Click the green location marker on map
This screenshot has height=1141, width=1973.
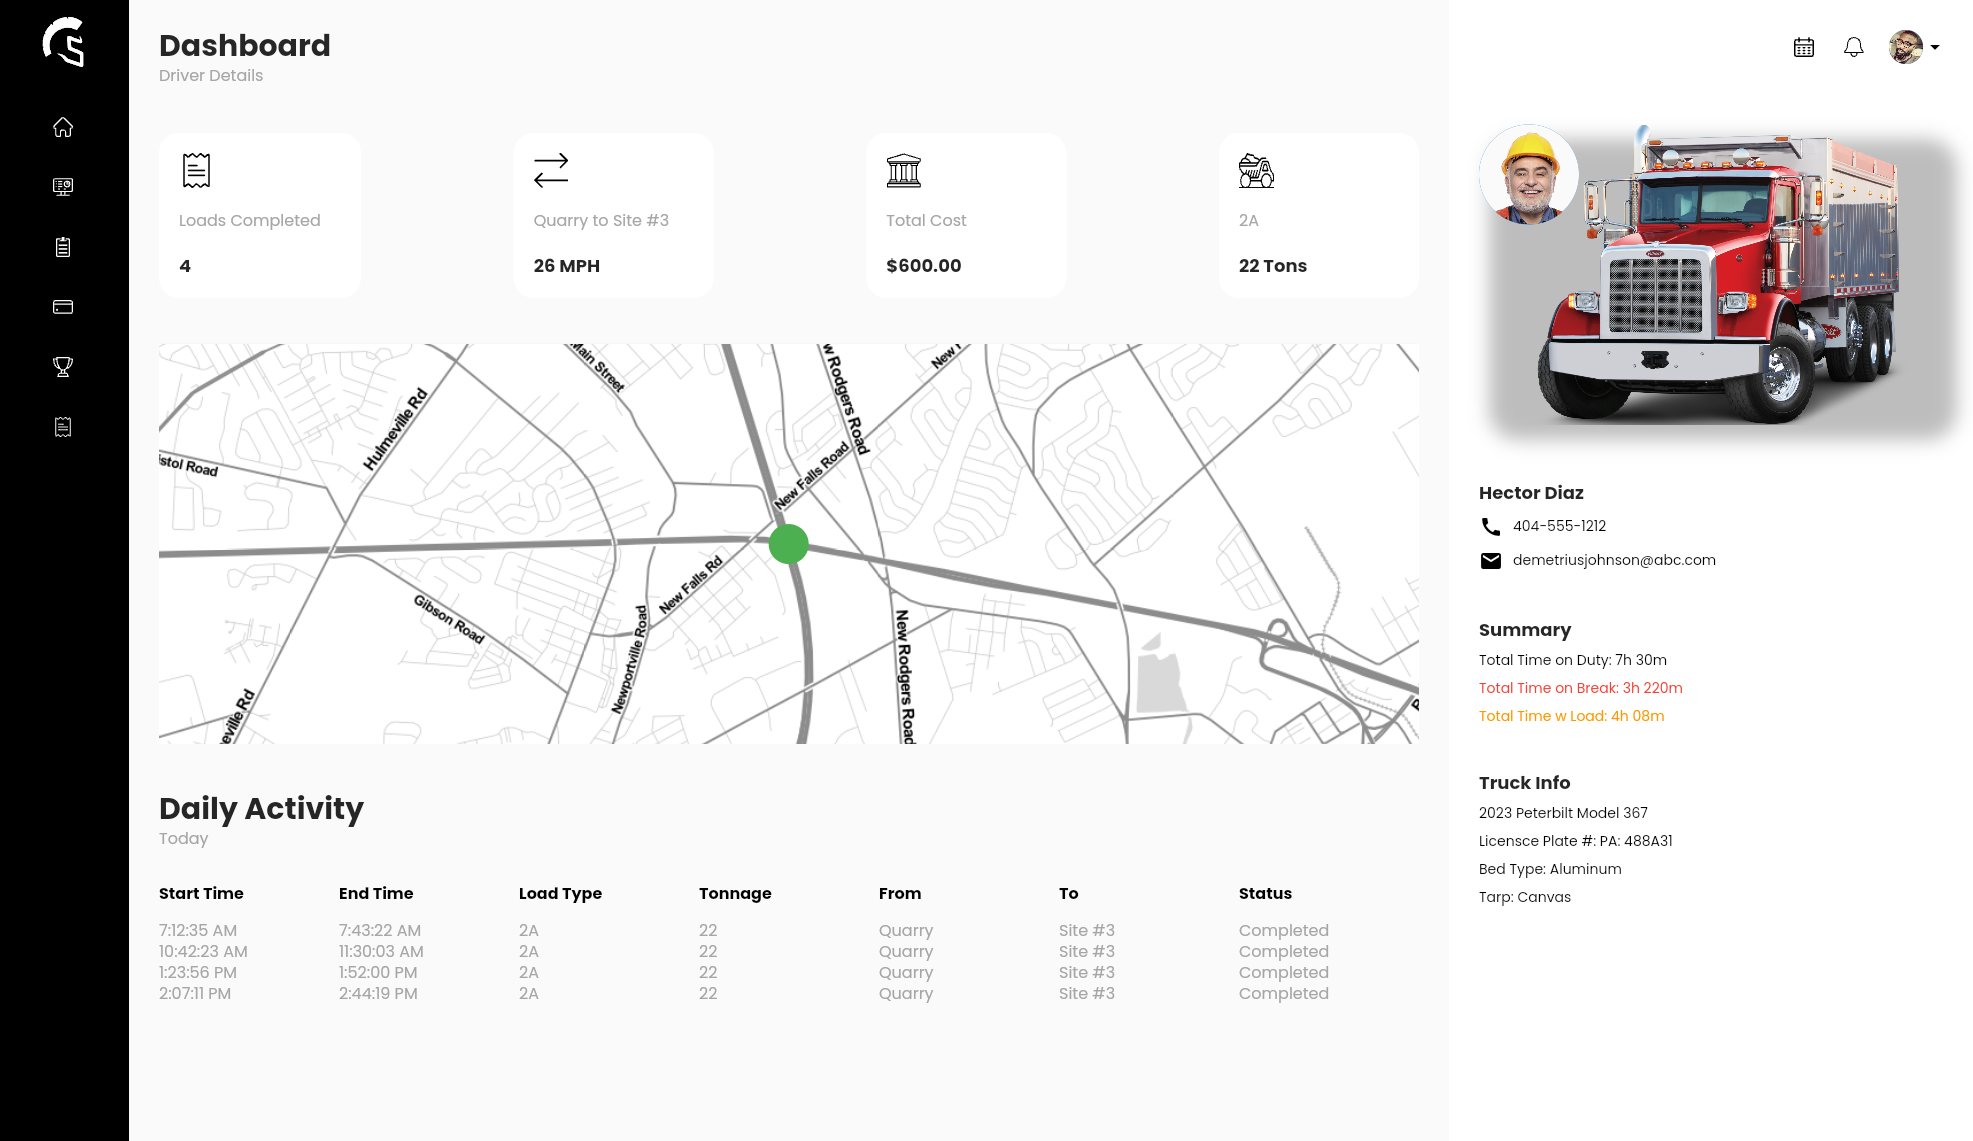788,544
